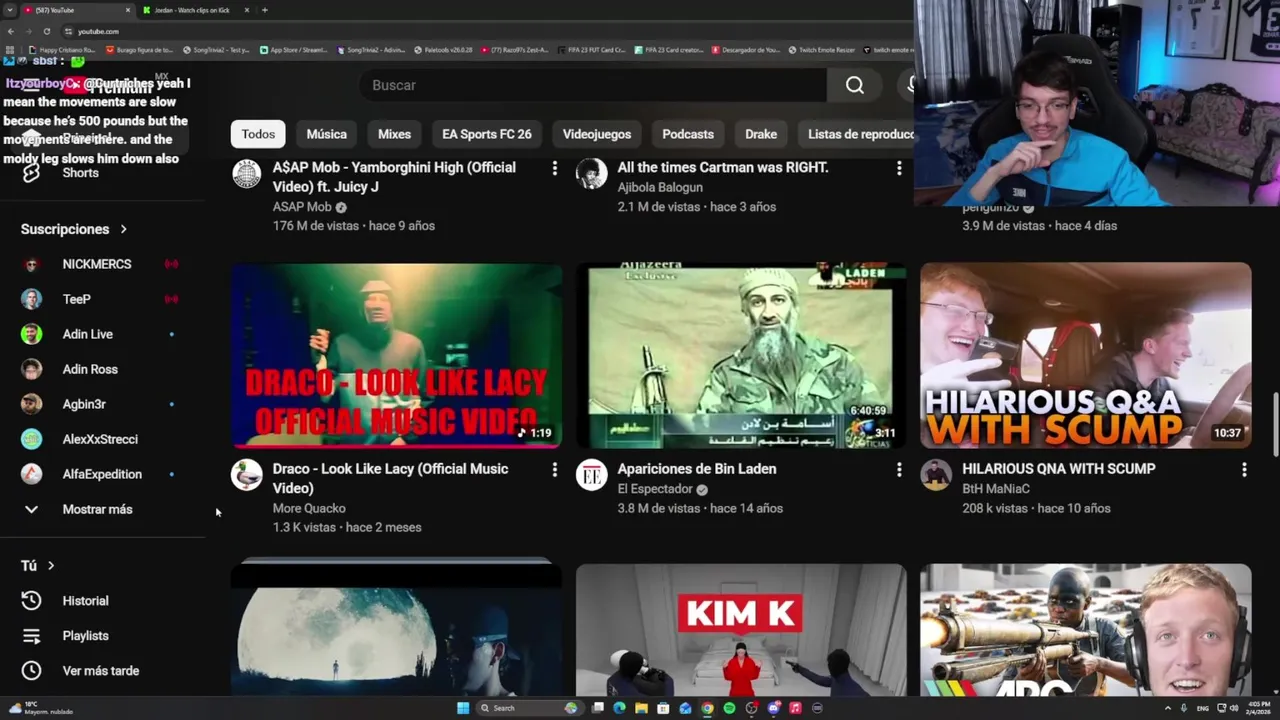Open Windows Start menu
Image resolution: width=1280 pixels, height=720 pixels.
tap(463, 708)
